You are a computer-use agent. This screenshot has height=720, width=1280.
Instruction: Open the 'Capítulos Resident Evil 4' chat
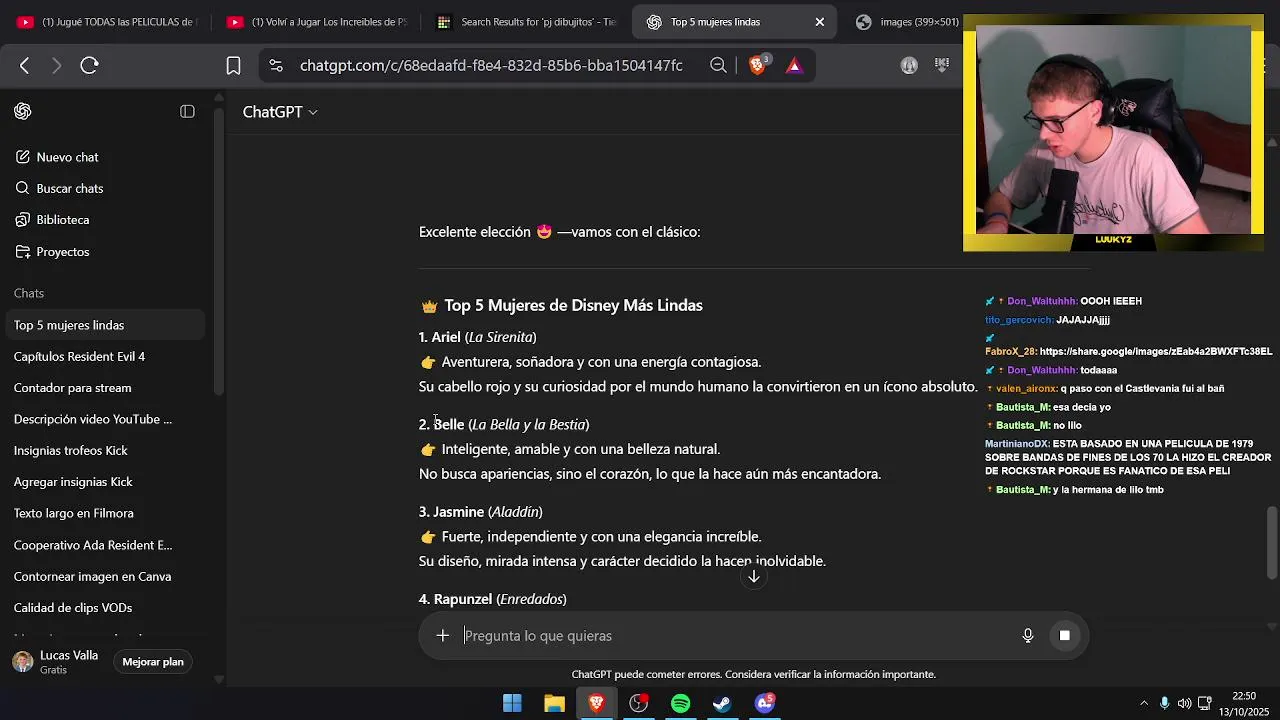(105, 356)
